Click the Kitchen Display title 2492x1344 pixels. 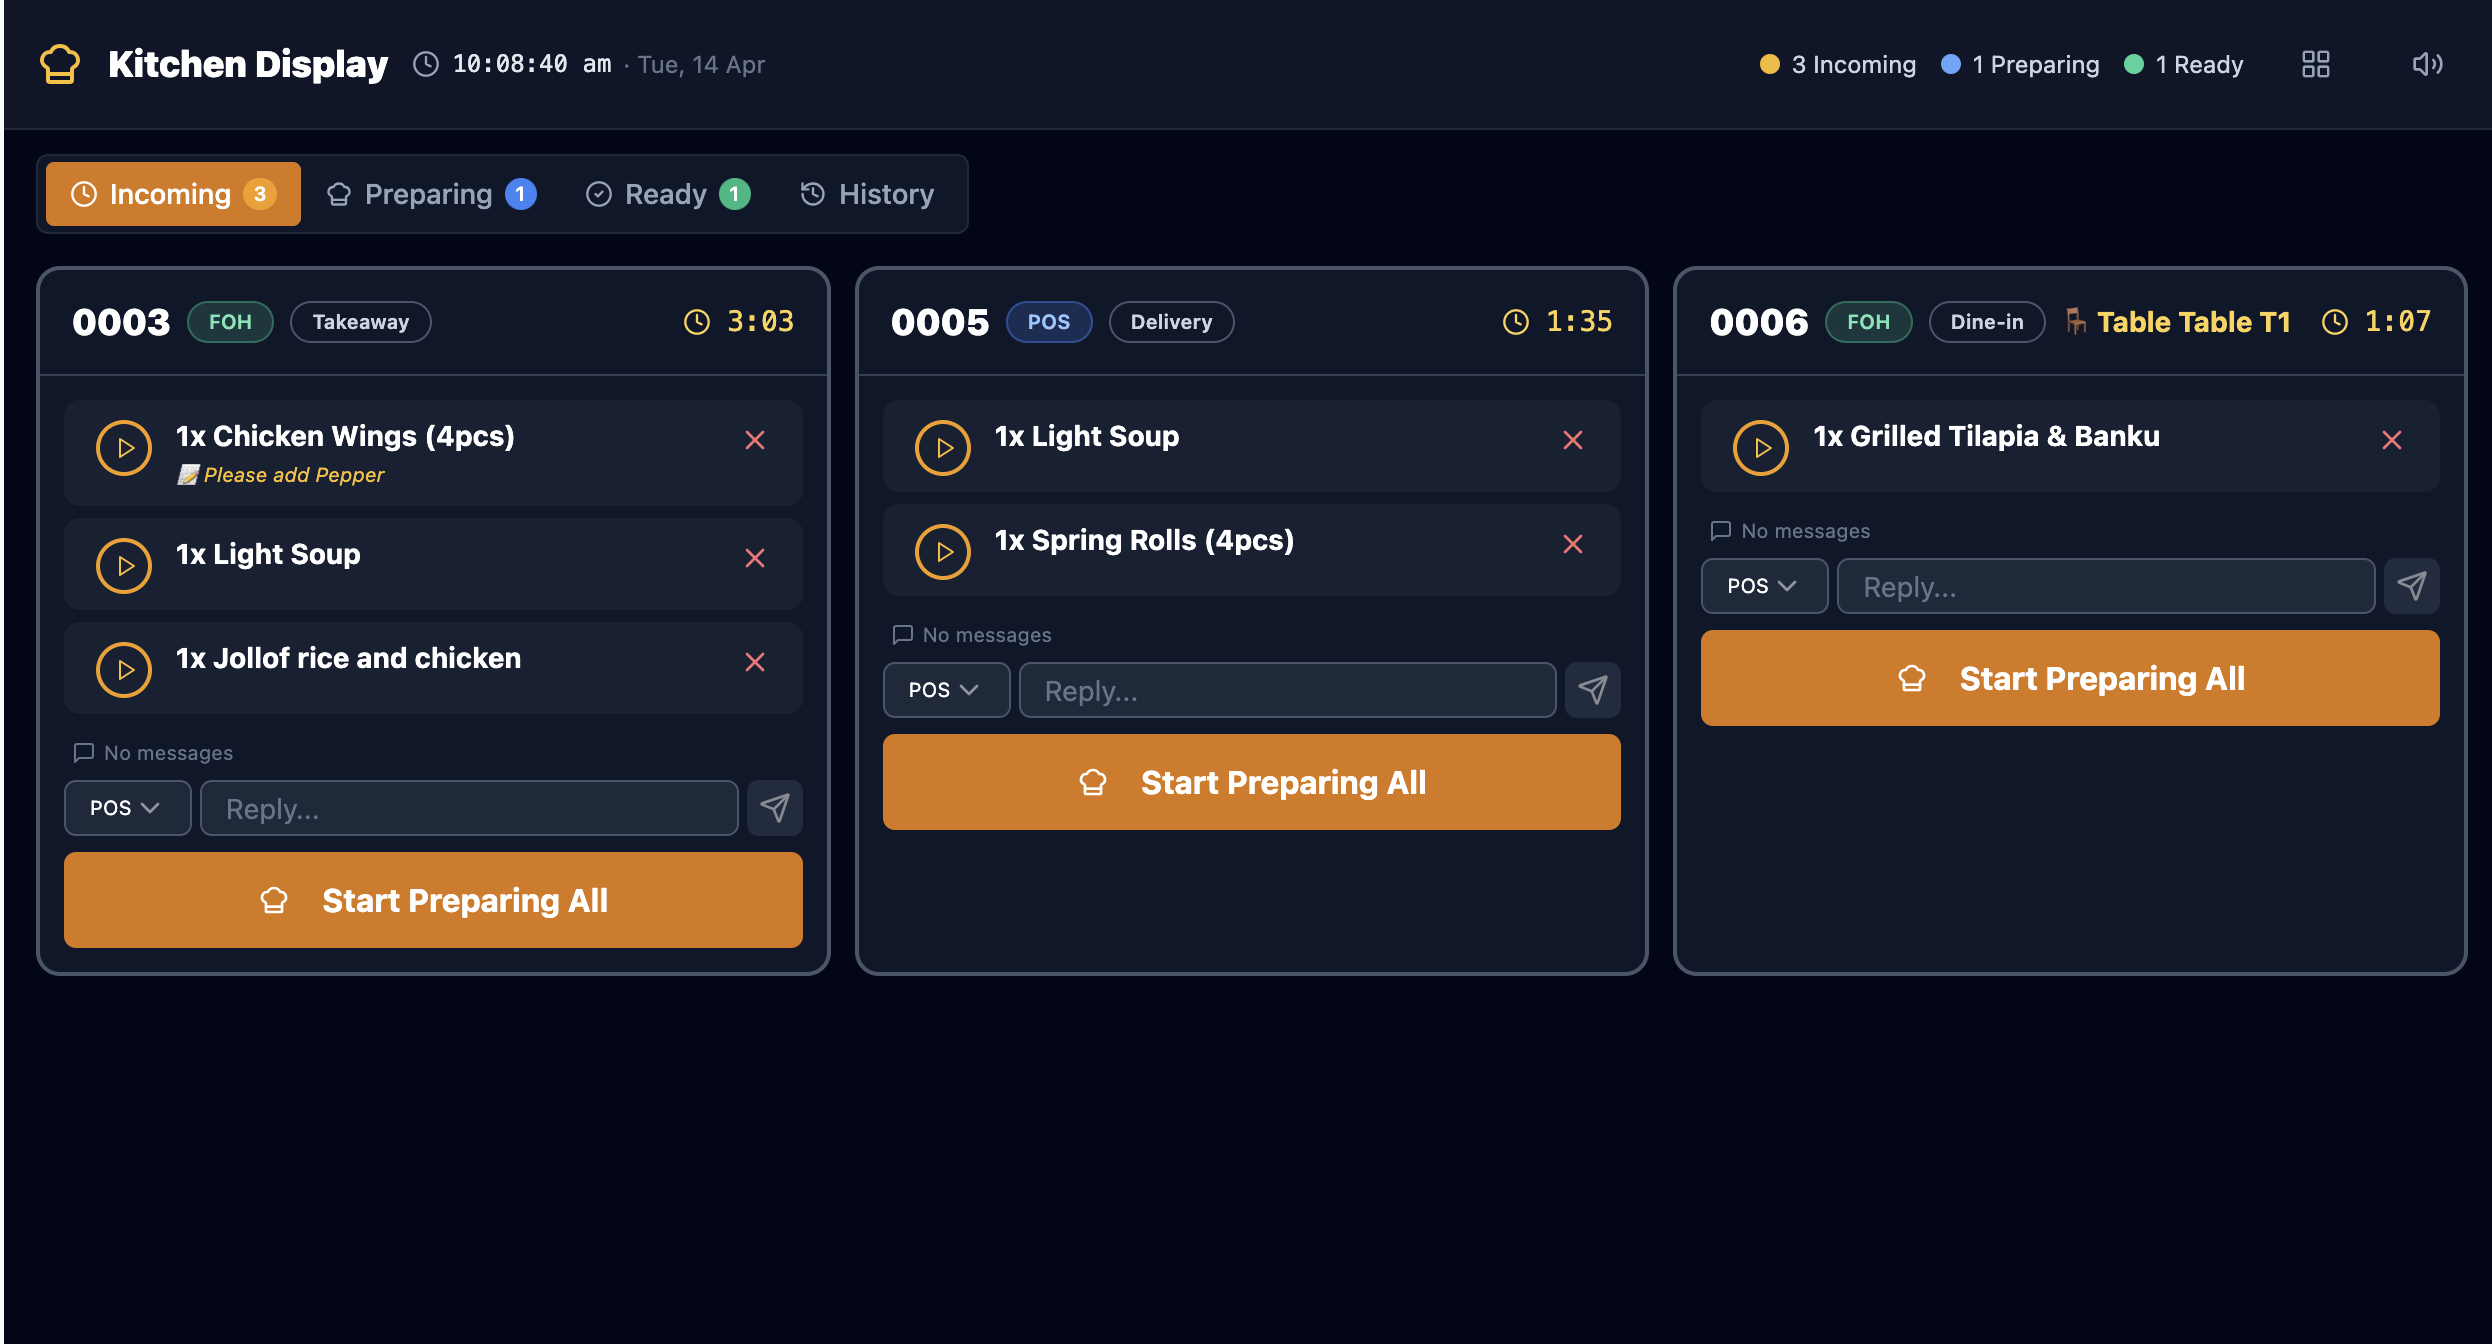(x=247, y=64)
